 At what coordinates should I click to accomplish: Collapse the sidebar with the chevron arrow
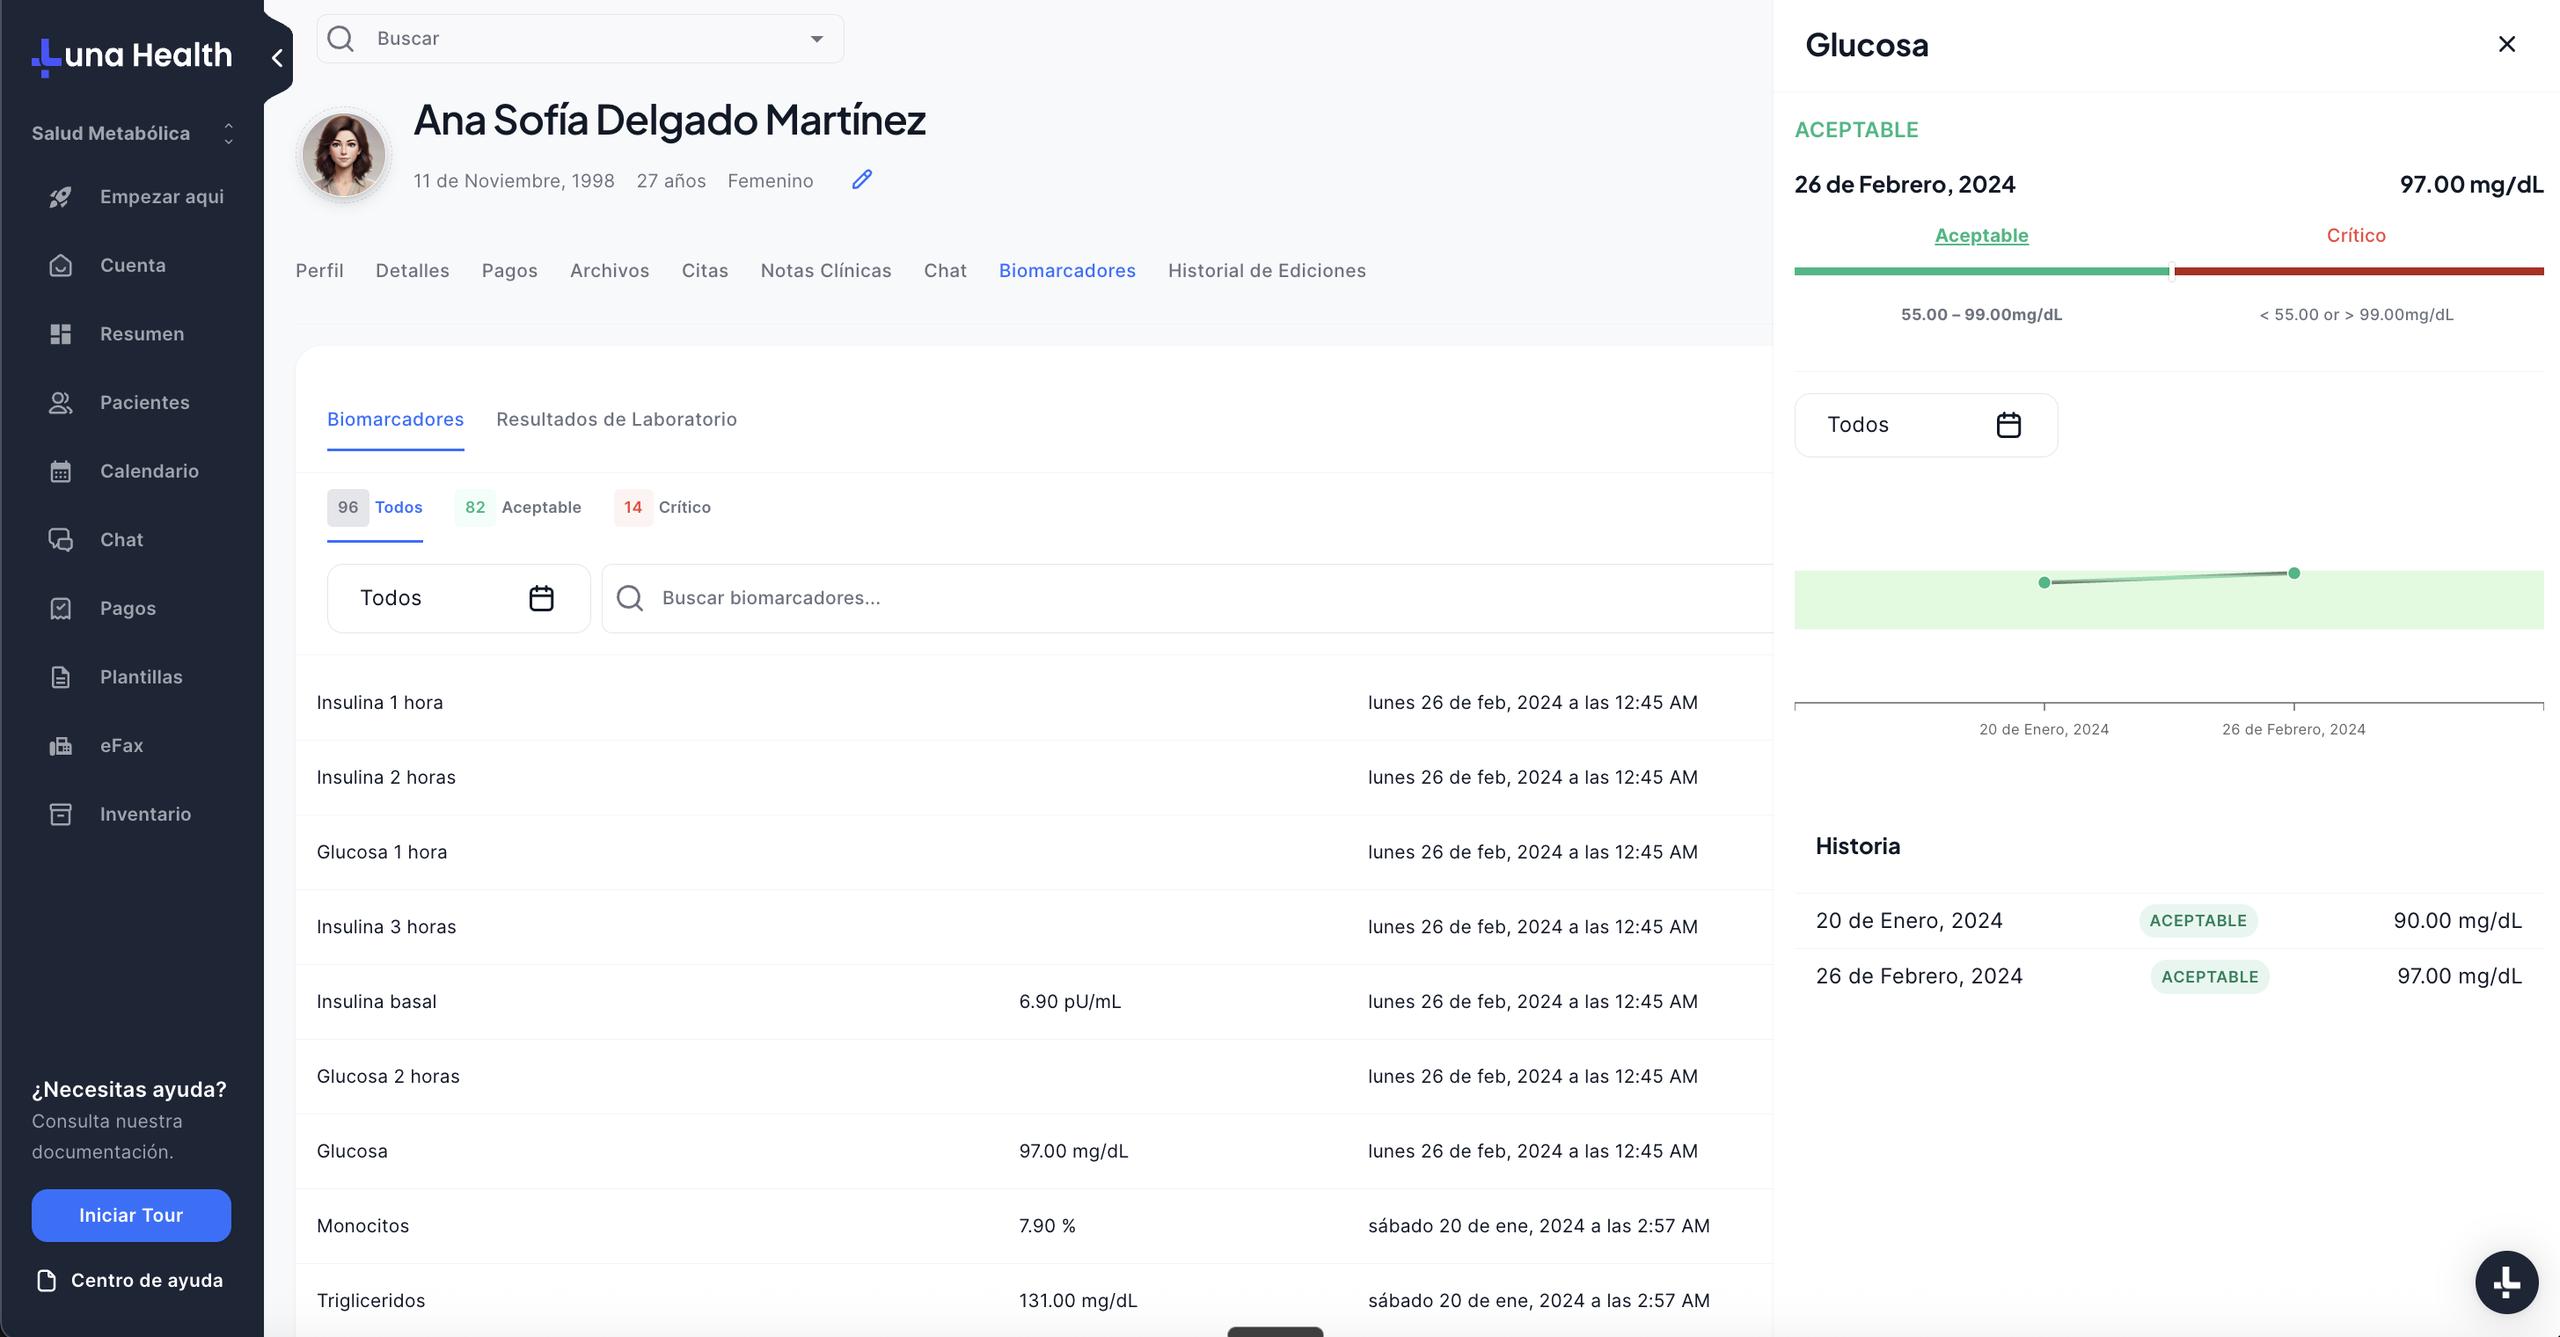(x=277, y=58)
